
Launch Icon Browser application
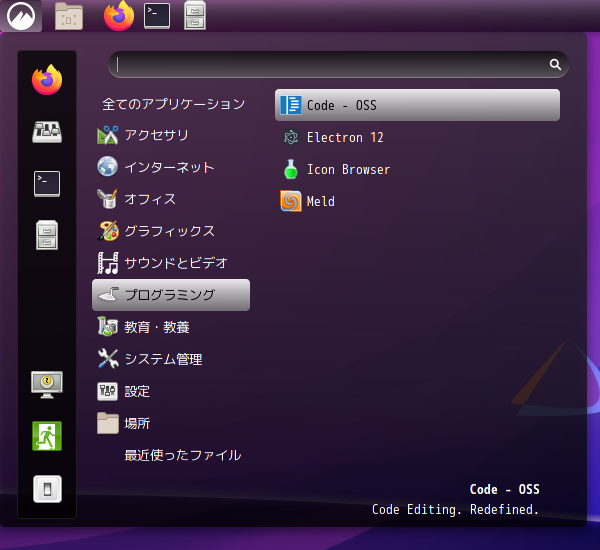417,169
